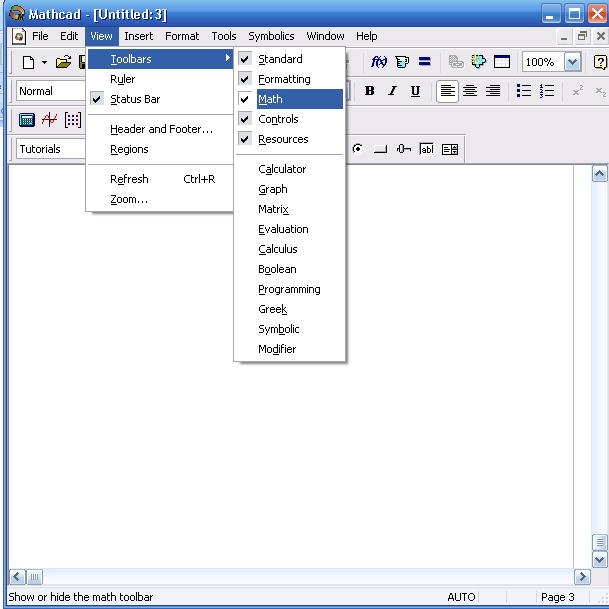Hide the Math toolbar
This screenshot has width=609, height=609.
(289, 99)
